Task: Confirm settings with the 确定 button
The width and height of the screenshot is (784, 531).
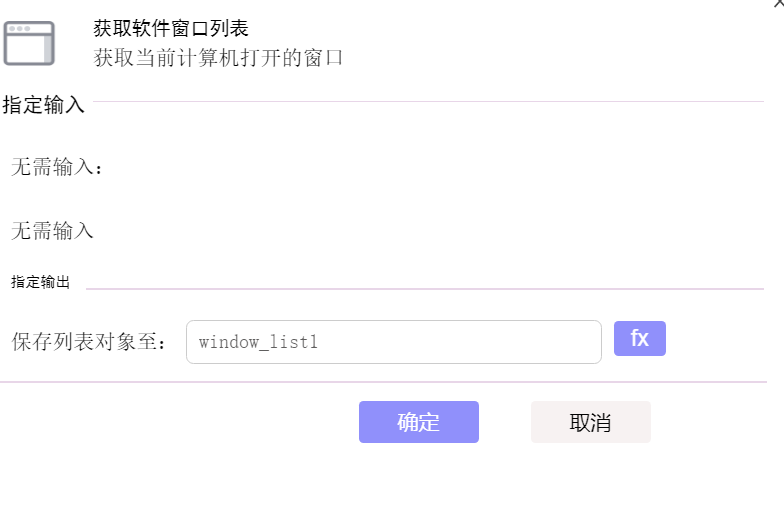Action: (x=418, y=422)
